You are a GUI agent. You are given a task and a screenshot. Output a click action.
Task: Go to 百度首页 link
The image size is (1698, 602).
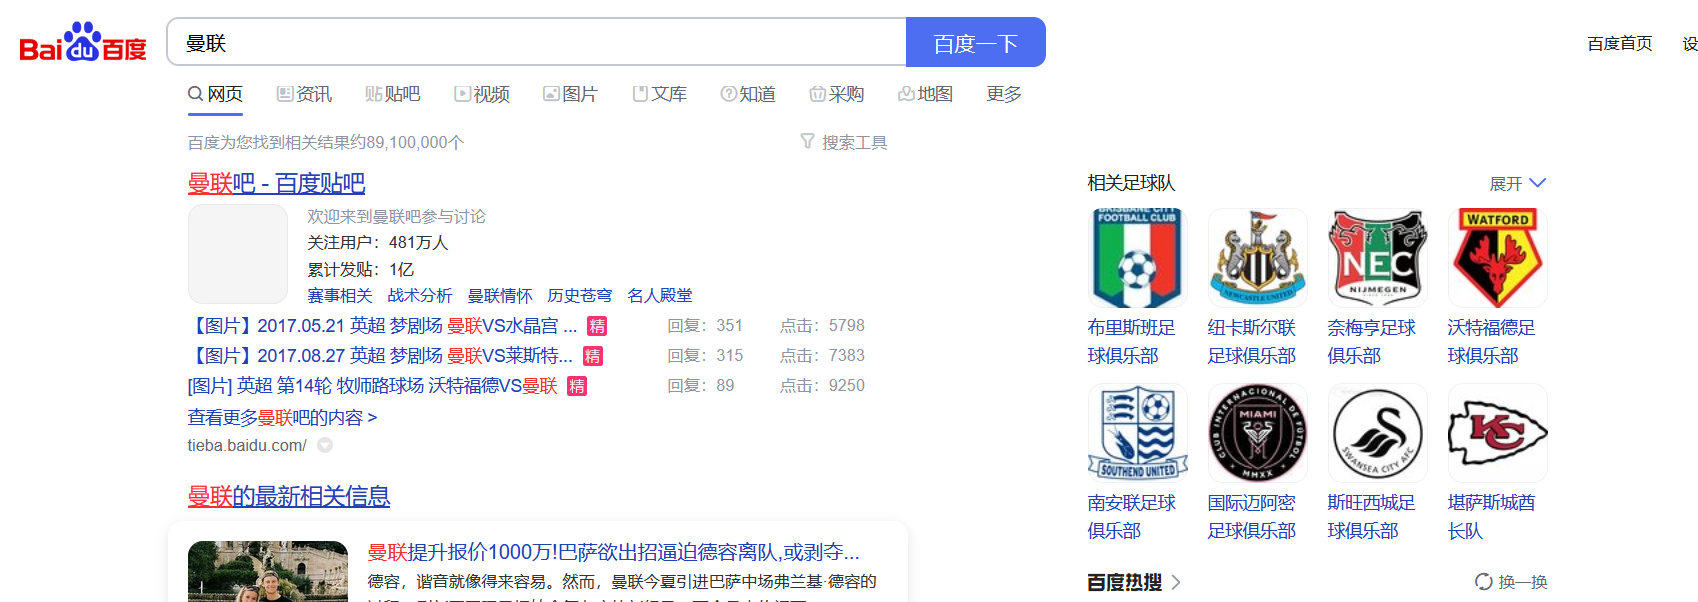click(x=1620, y=43)
